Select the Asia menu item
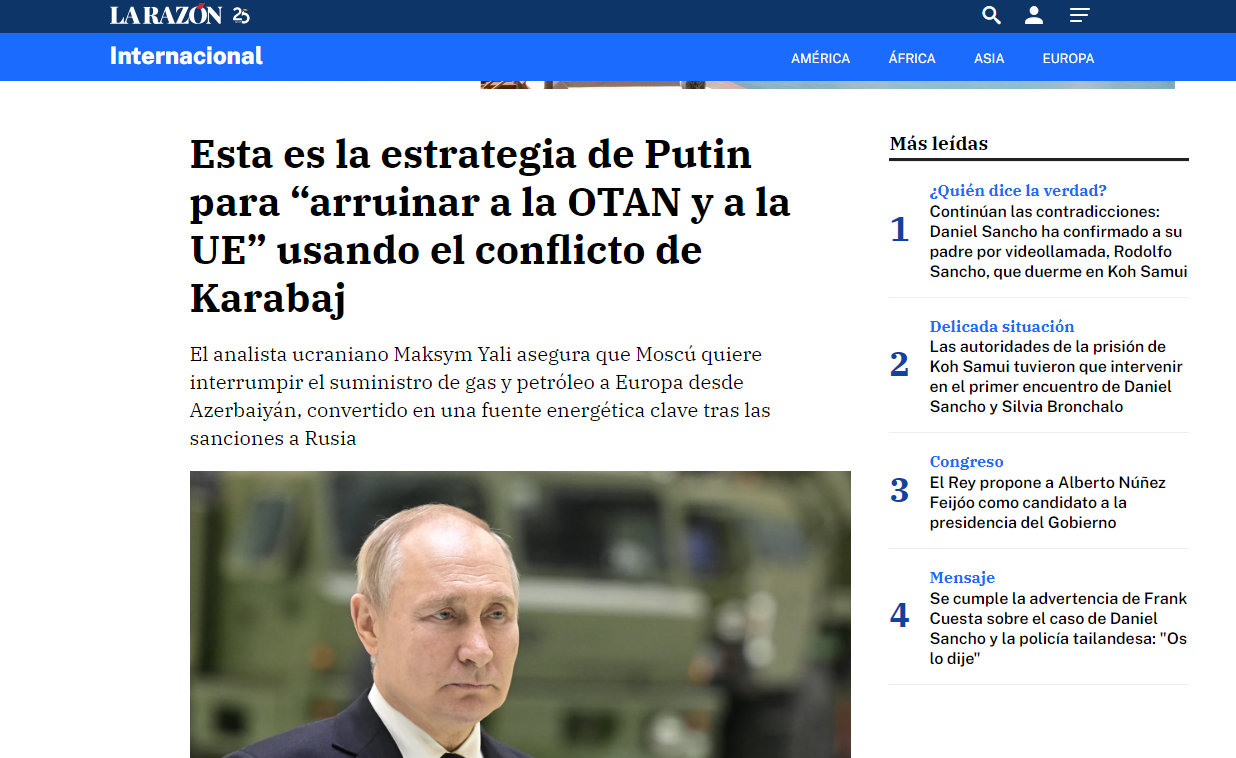 pyautogui.click(x=989, y=58)
